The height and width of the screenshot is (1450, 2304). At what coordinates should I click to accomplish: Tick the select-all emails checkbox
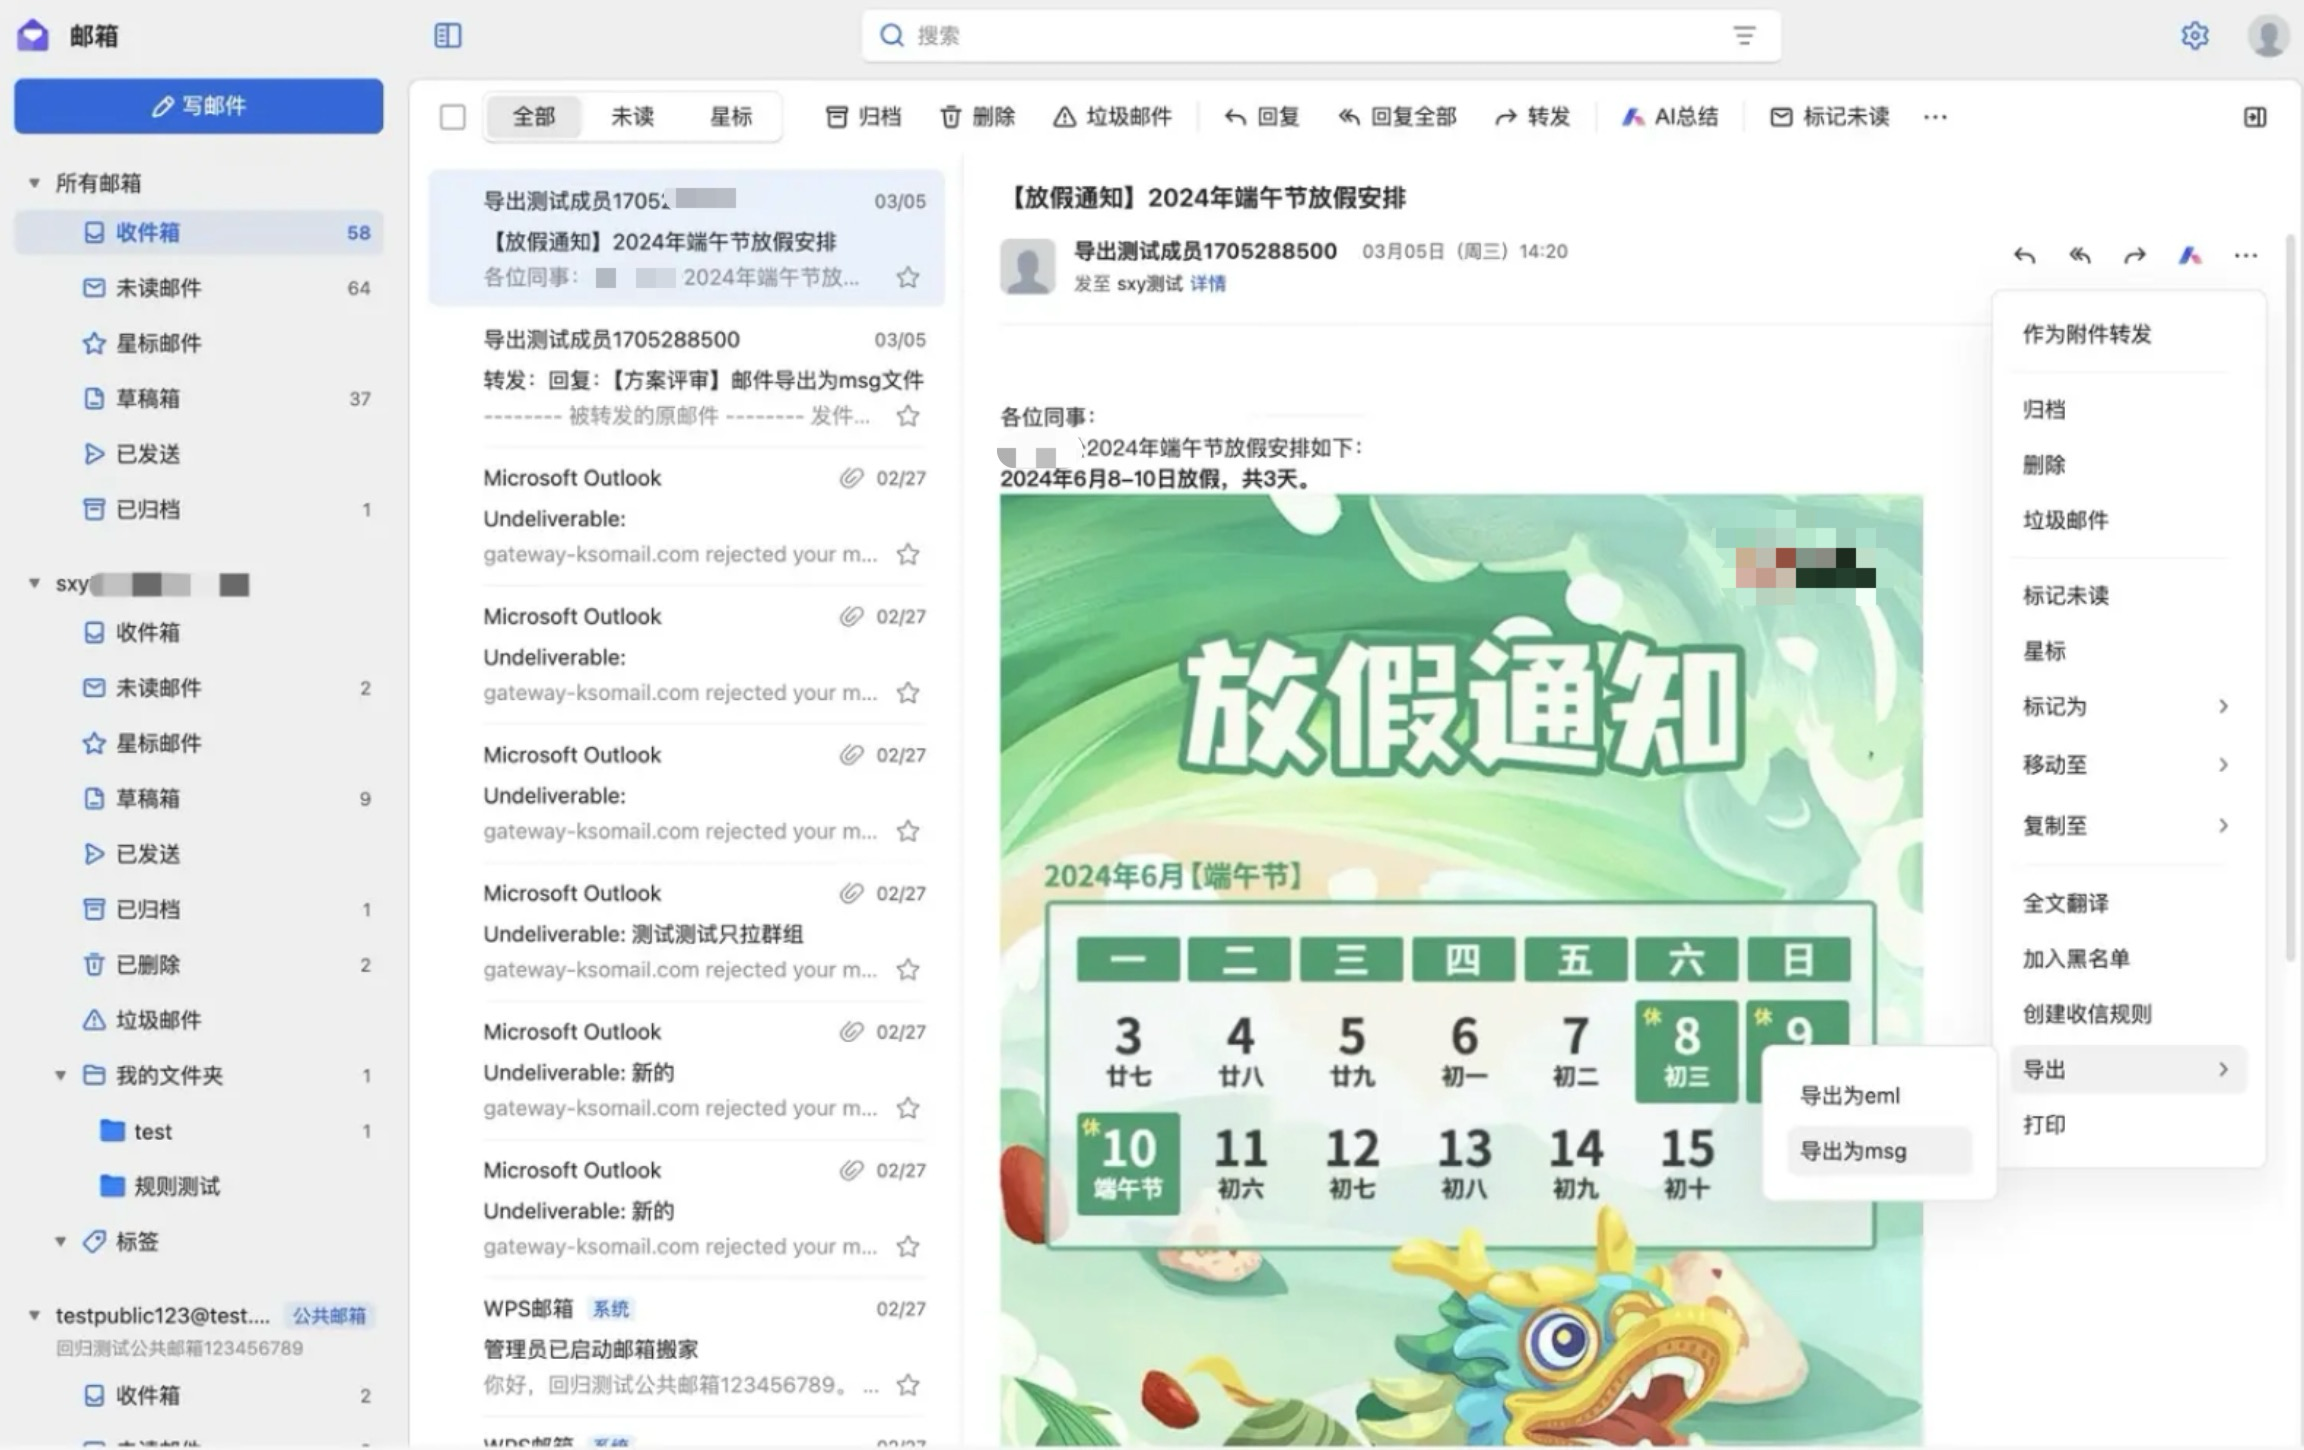453,117
